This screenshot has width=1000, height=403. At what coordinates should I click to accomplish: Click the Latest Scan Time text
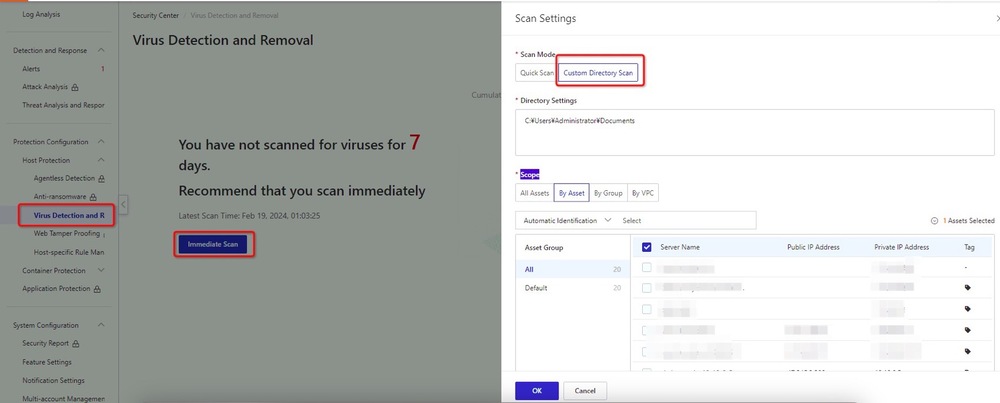(249, 216)
